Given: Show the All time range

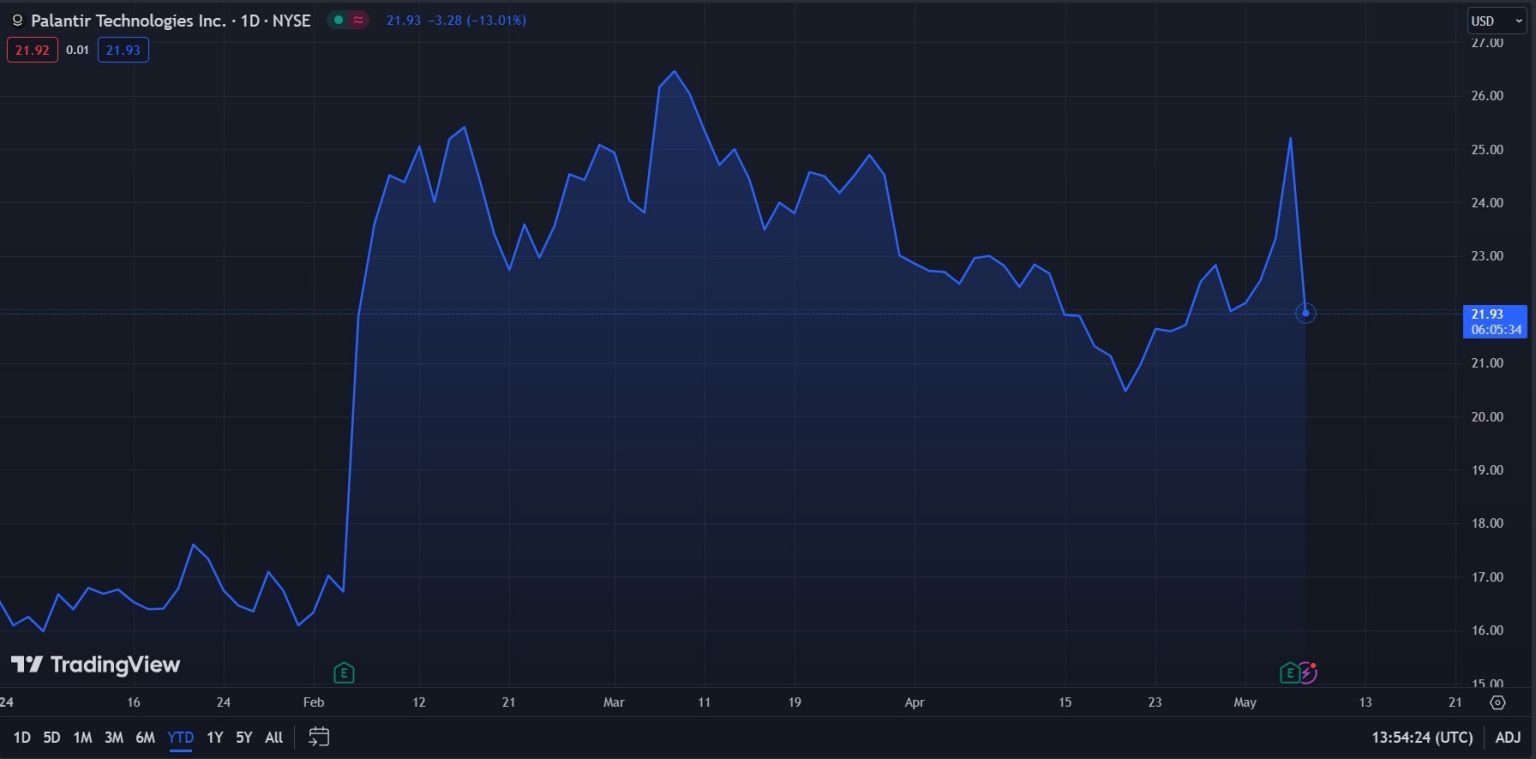Looking at the screenshot, I should pos(274,738).
